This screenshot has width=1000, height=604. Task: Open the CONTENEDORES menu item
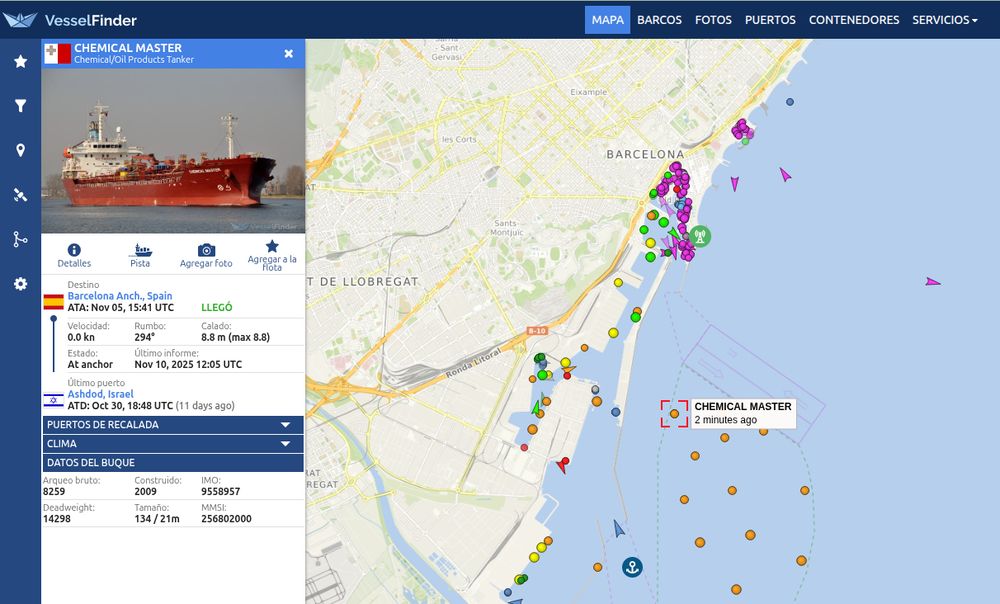click(x=854, y=20)
